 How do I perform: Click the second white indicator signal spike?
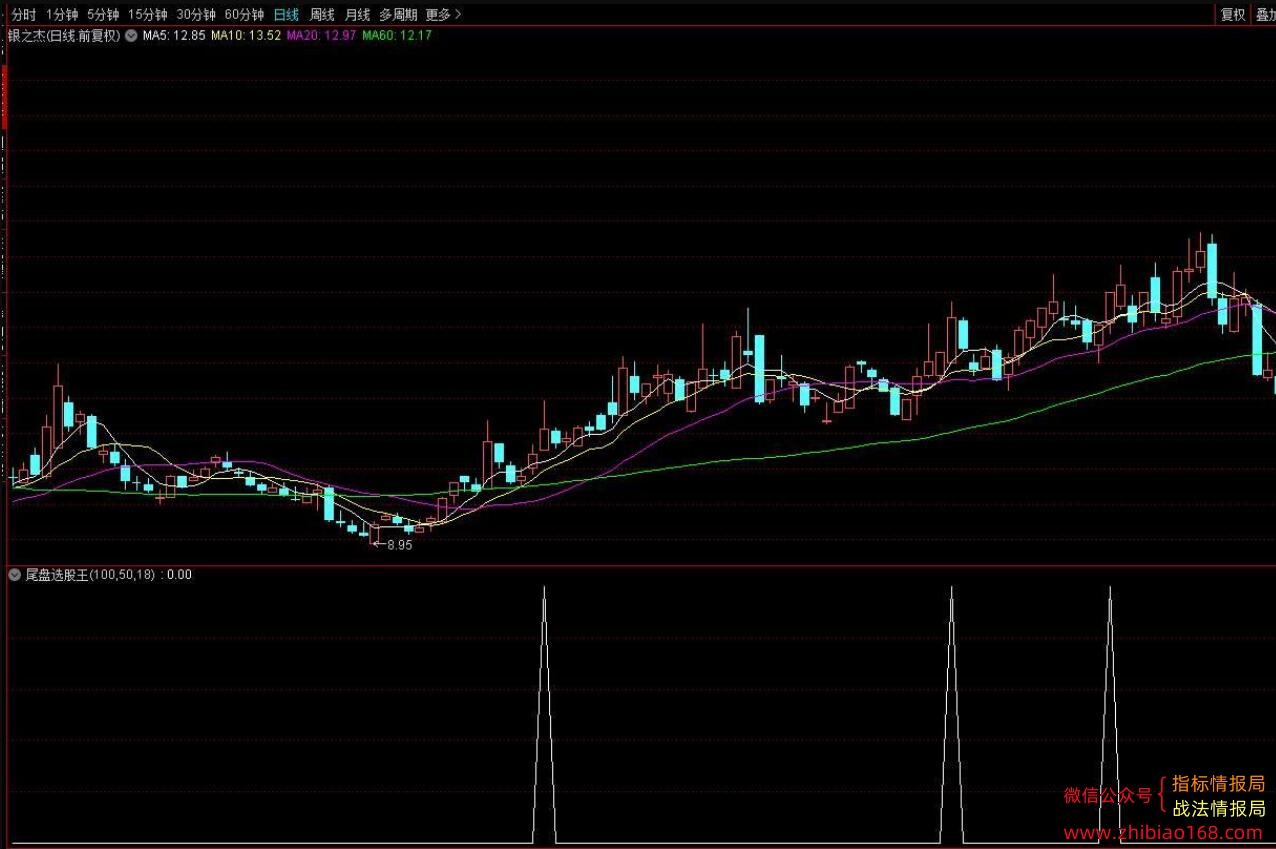point(951,714)
